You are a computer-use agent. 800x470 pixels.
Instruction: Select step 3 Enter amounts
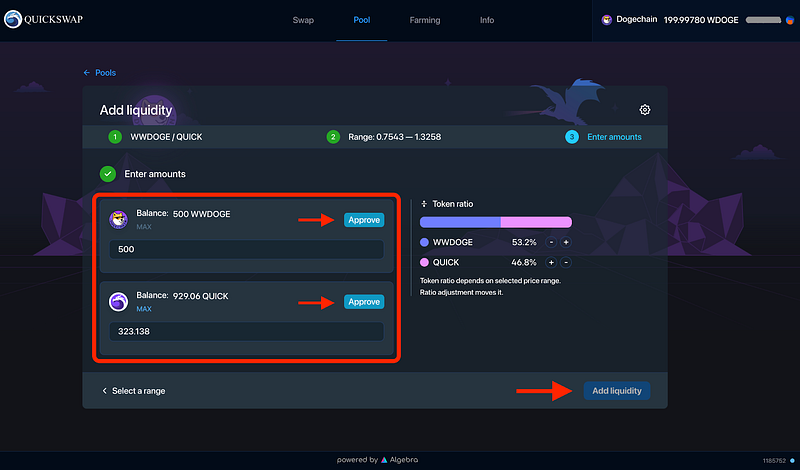pyautogui.click(x=603, y=137)
